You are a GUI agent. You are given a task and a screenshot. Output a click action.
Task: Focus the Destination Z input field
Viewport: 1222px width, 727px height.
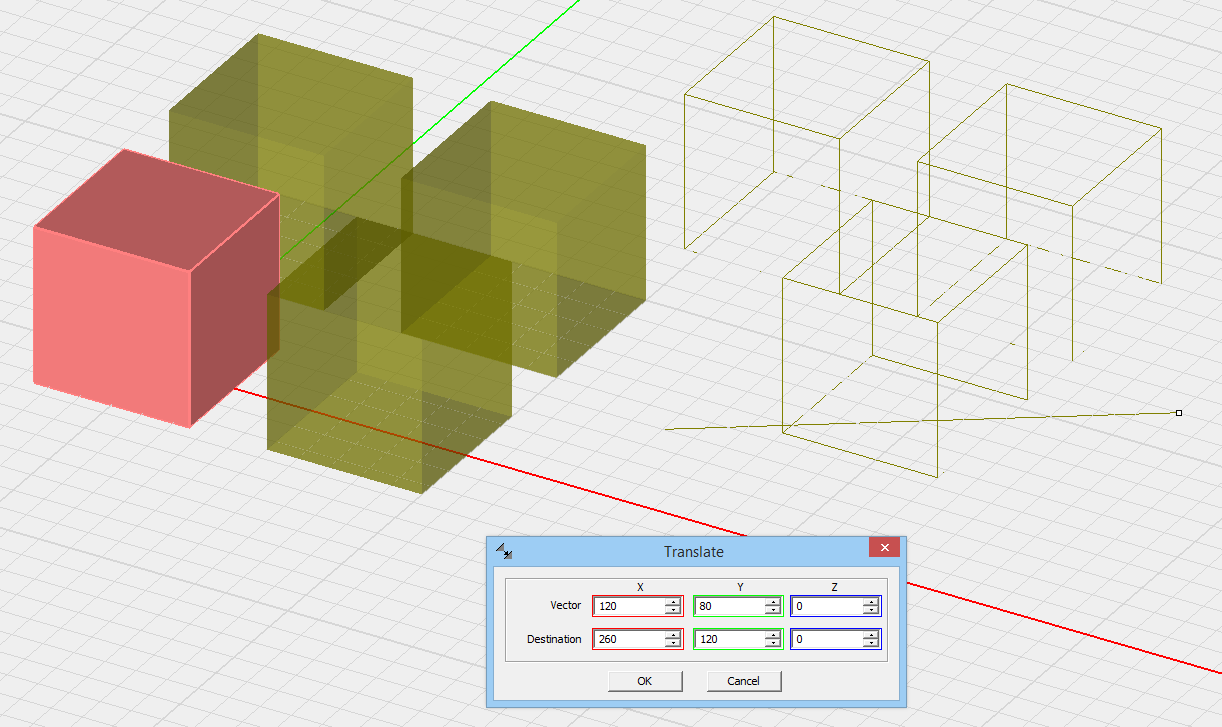[825, 639]
